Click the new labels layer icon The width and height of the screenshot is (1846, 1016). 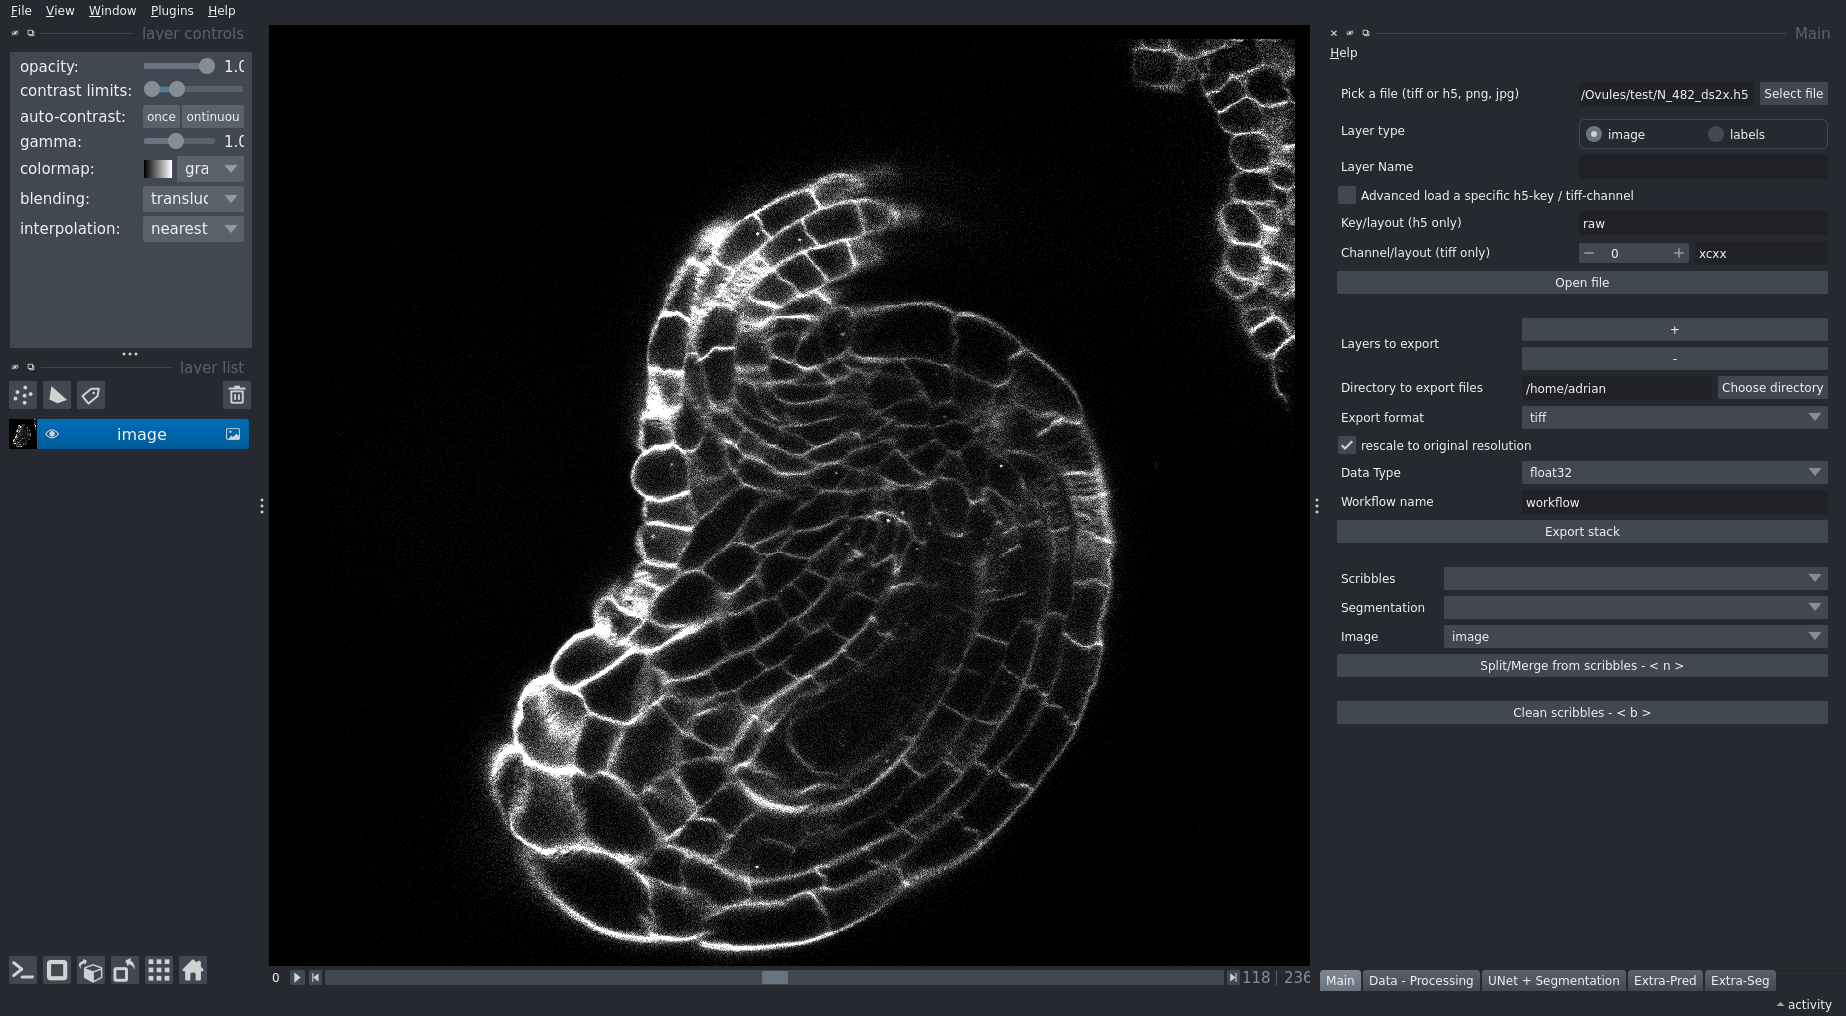tap(91, 396)
